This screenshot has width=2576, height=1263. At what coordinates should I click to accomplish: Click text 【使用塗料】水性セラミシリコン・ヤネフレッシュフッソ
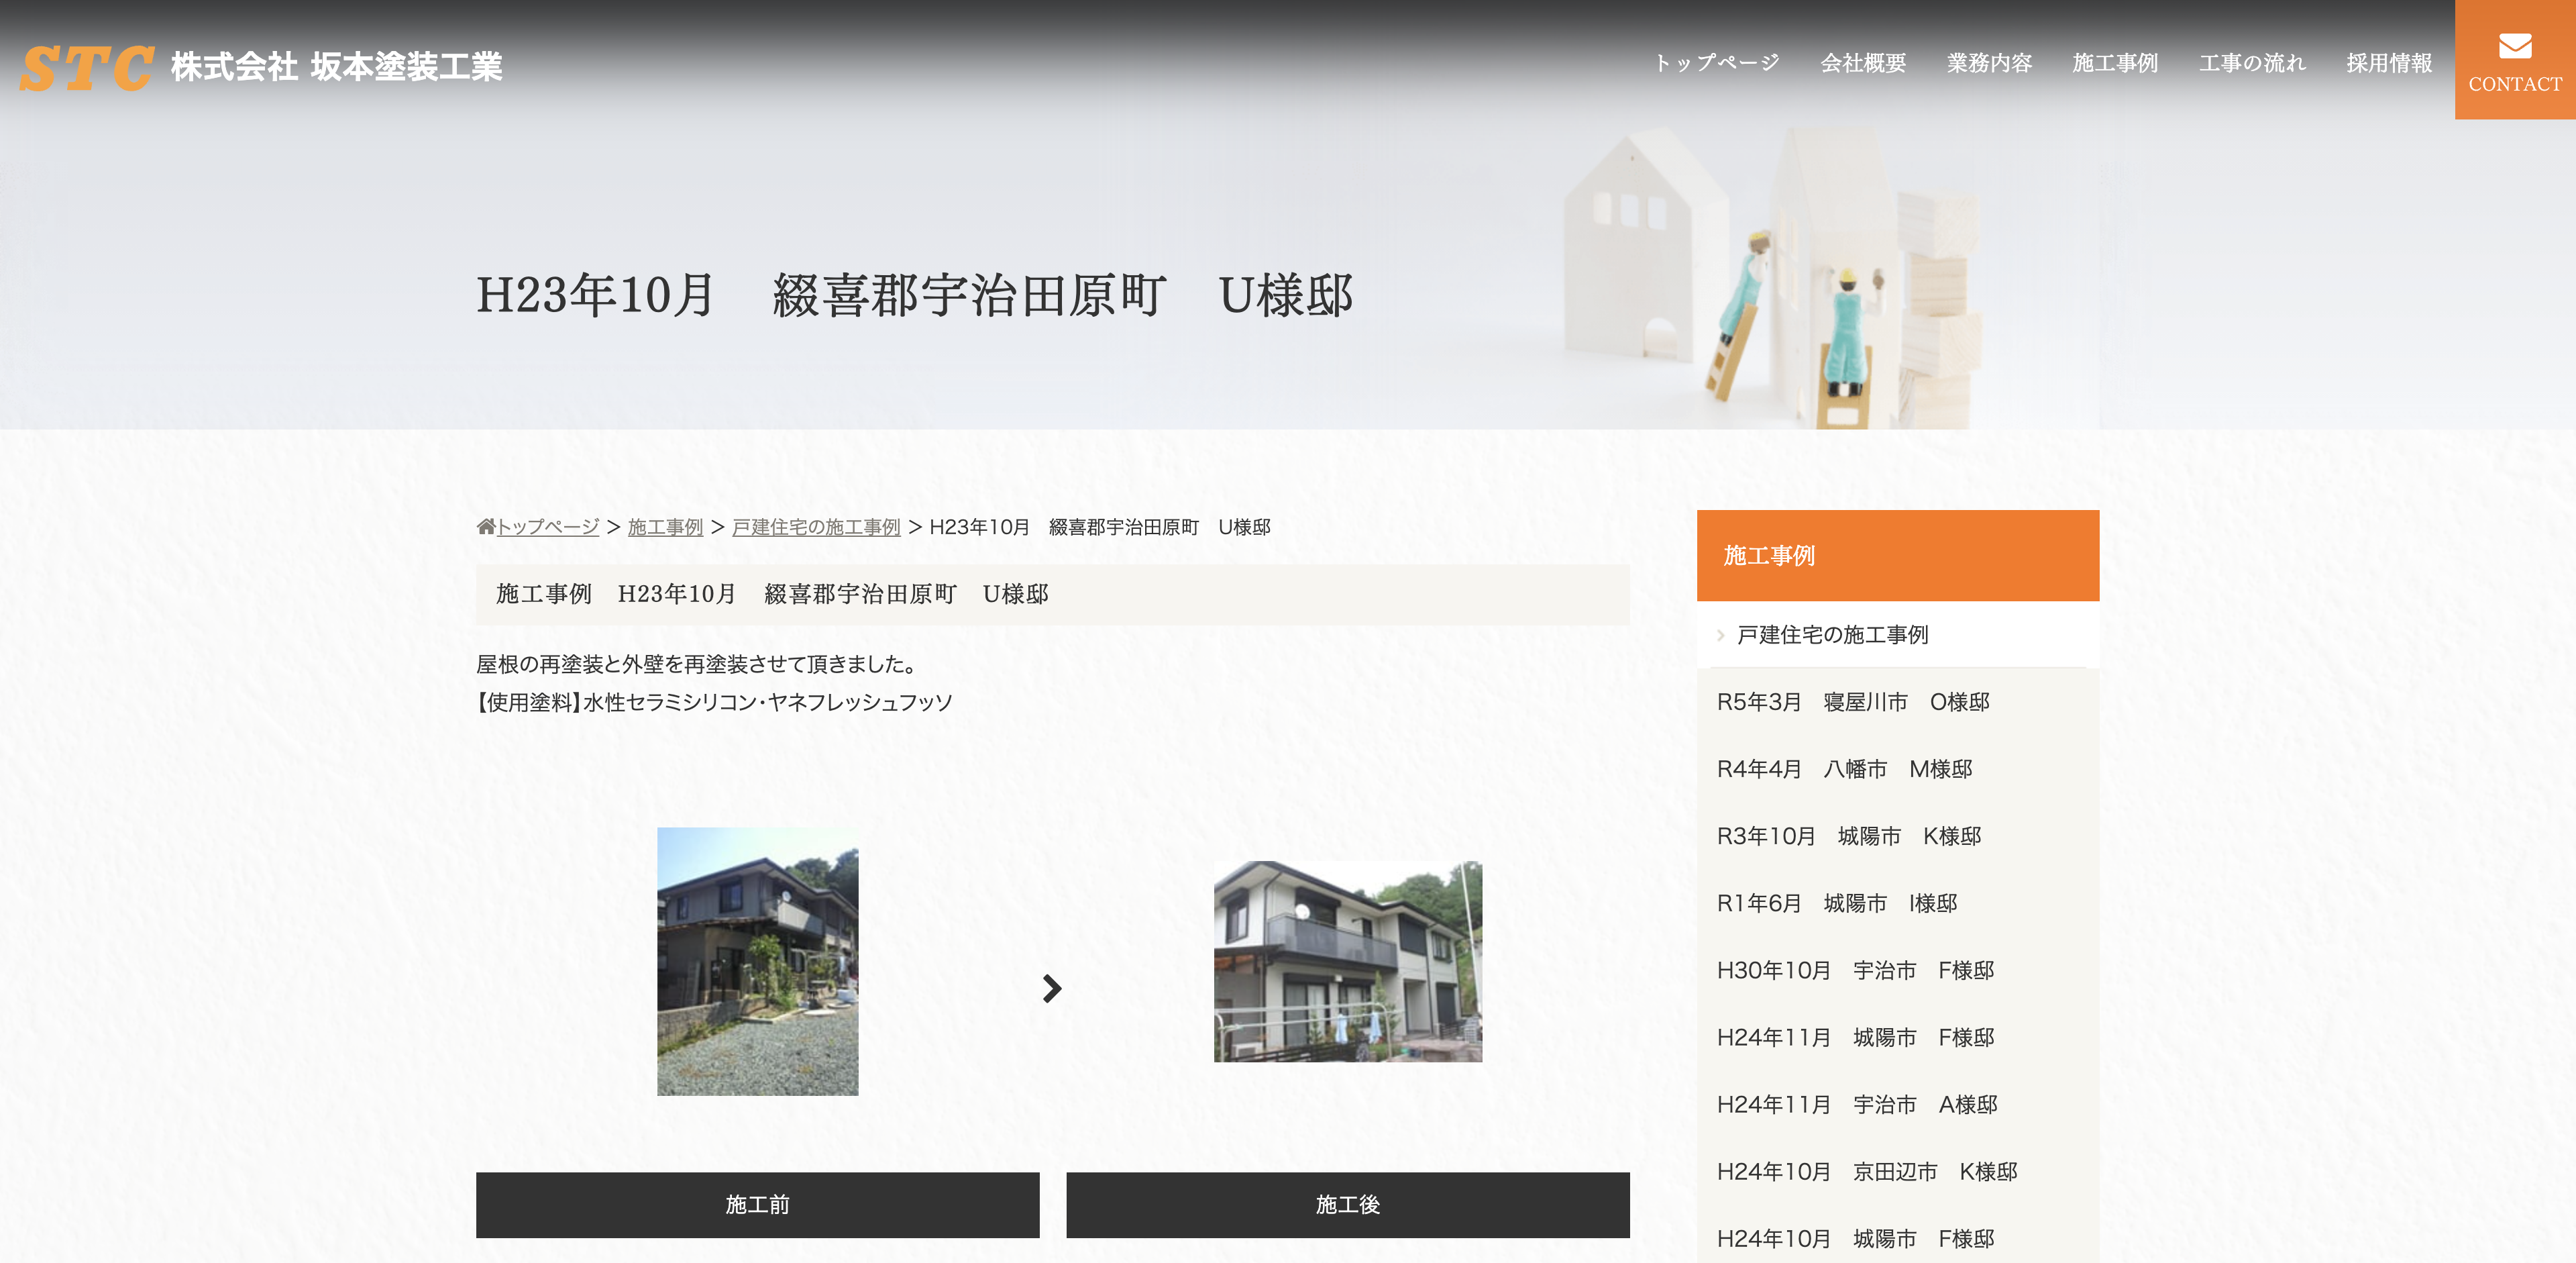coord(715,702)
